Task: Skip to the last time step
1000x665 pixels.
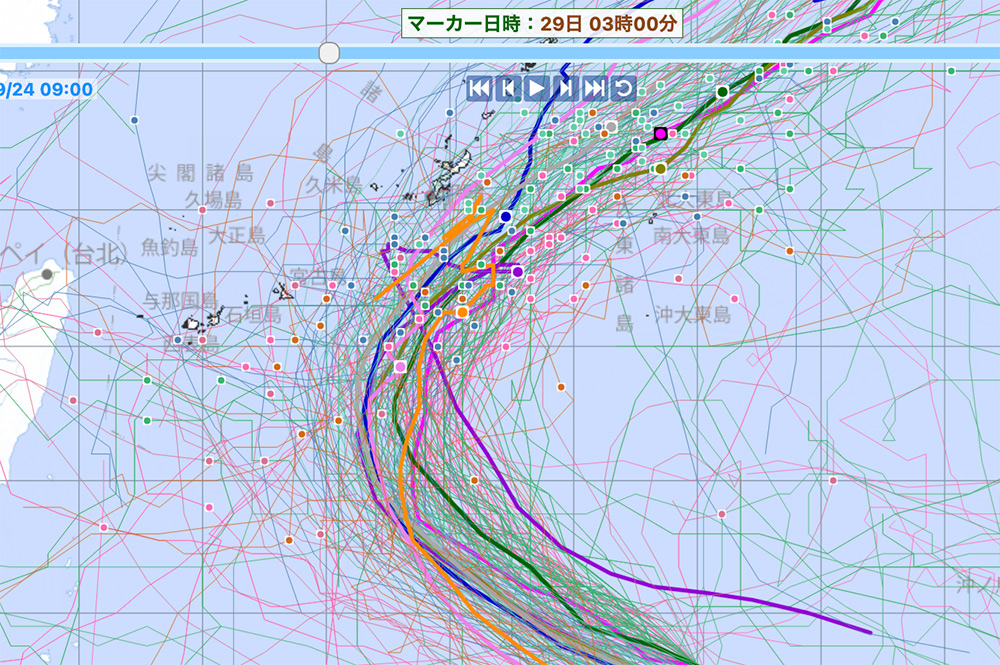Action: pos(594,88)
